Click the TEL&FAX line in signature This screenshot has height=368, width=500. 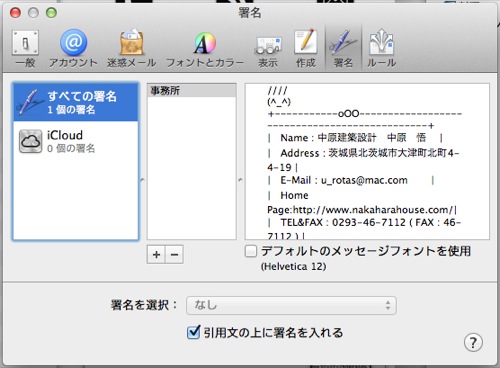pyautogui.click(x=364, y=222)
